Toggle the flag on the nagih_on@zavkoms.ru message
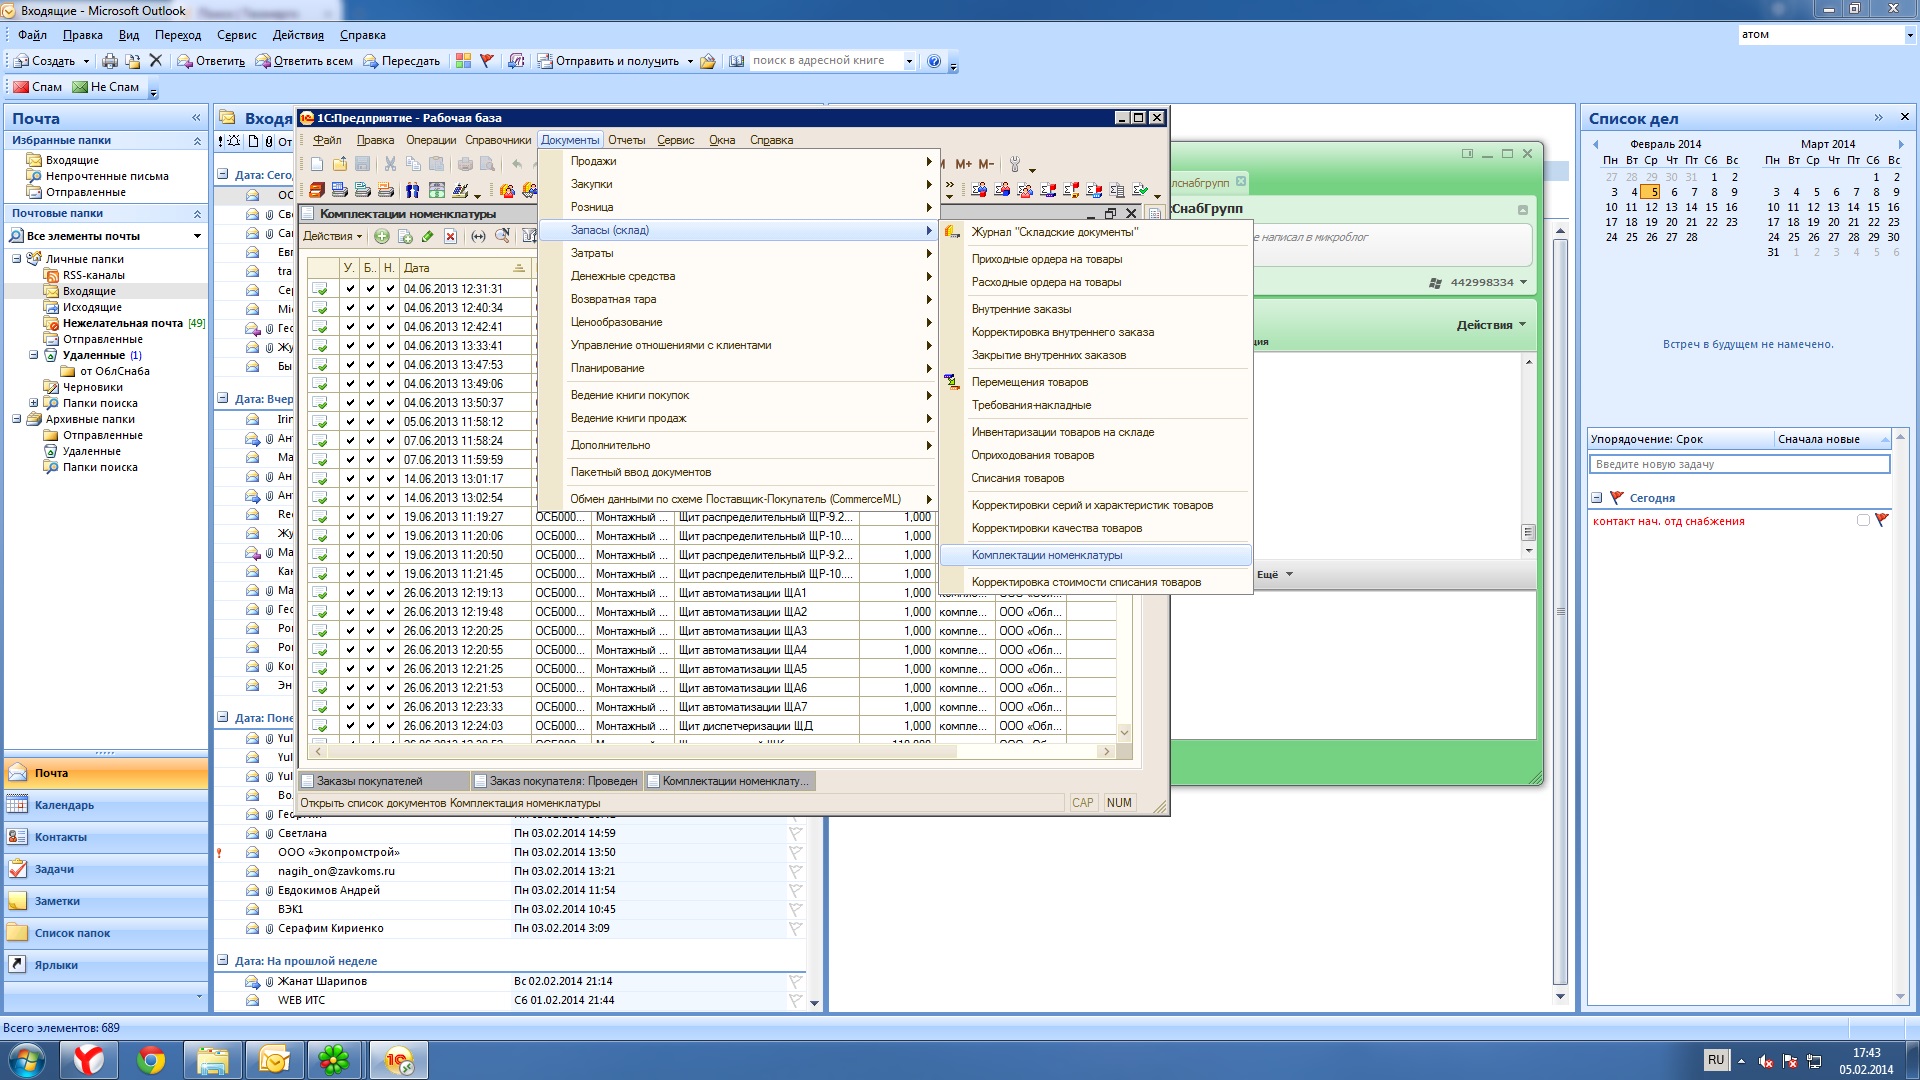The height and width of the screenshot is (1080, 1920). [796, 871]
